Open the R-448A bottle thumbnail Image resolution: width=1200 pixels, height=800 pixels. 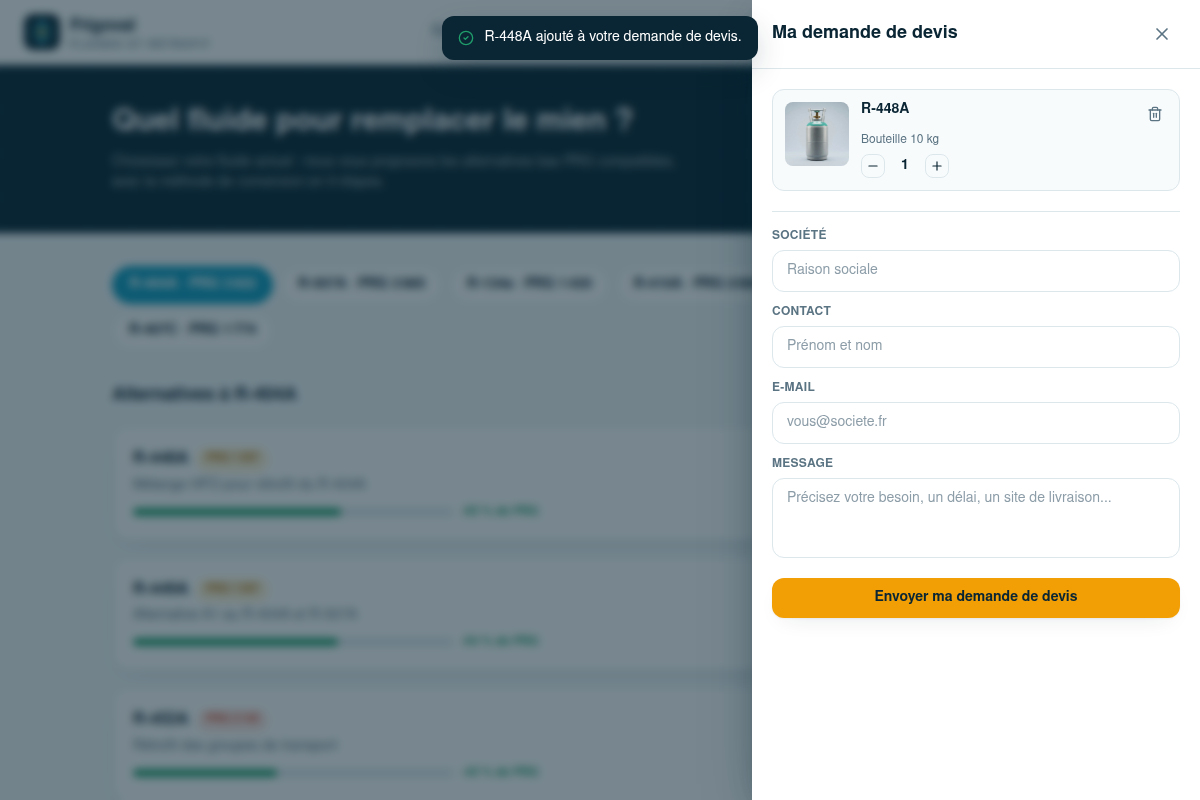pos(817,134)
